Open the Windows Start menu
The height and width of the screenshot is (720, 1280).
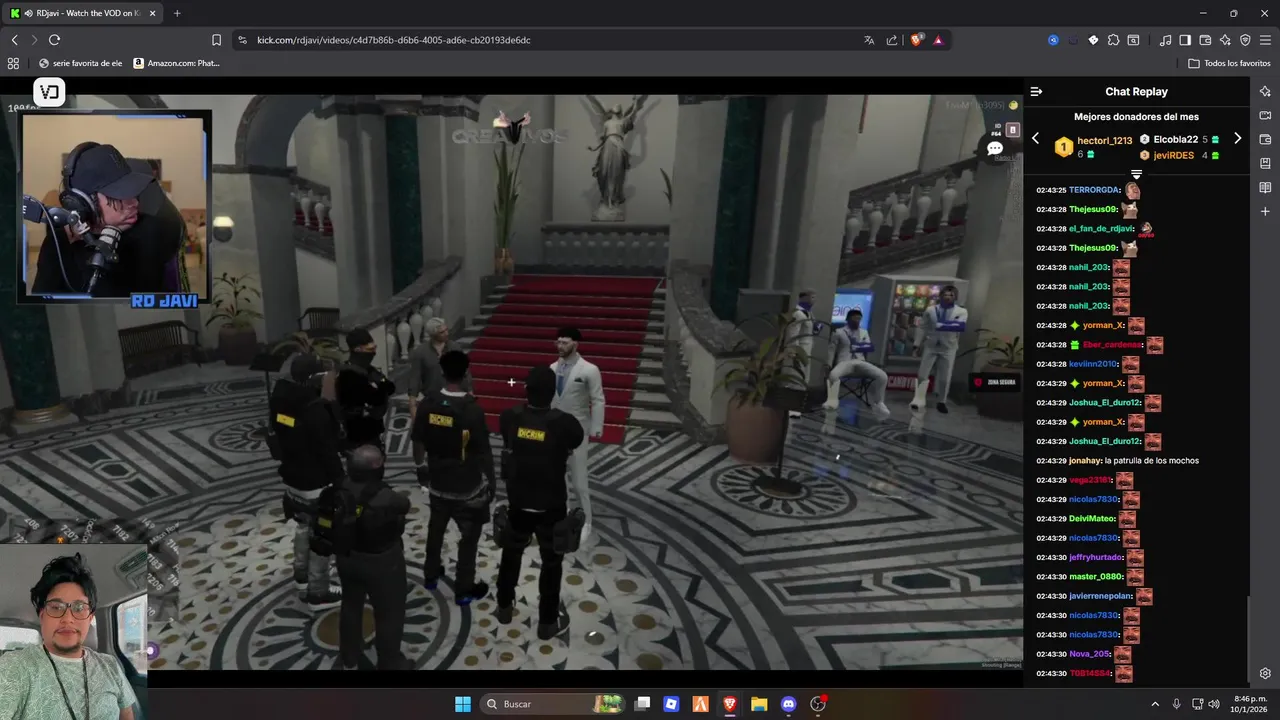coord(463,704)
